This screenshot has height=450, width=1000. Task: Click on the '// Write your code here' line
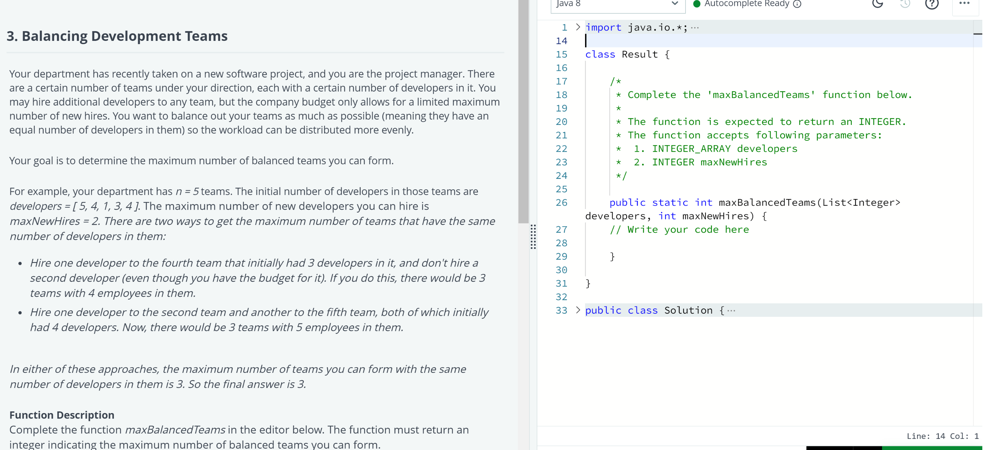(679, 230)
